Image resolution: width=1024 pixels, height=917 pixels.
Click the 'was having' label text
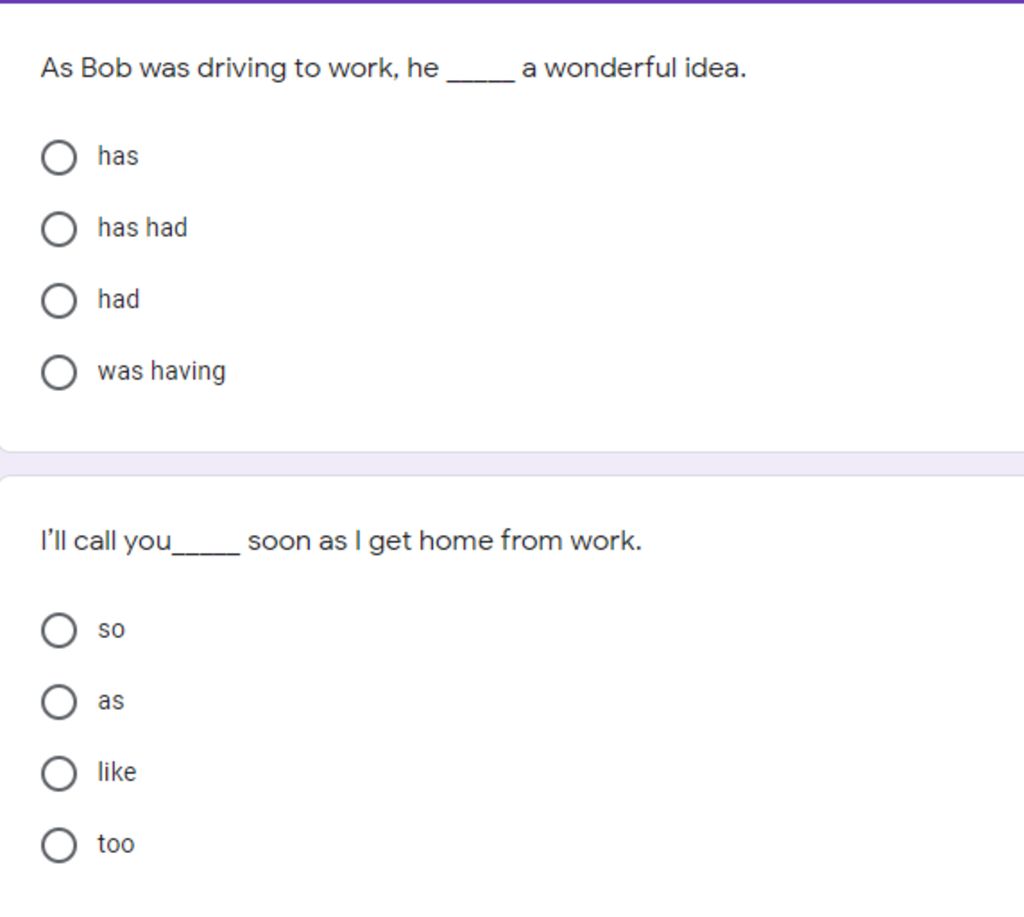tap(161, 372)
